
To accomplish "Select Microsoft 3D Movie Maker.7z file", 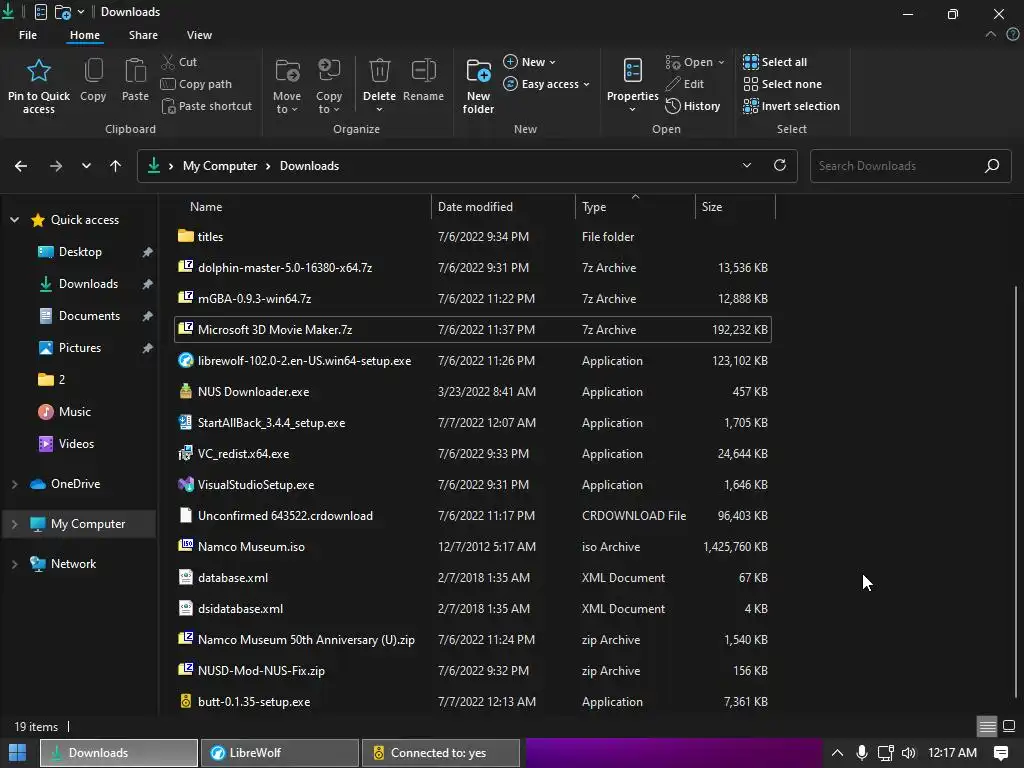I will [473, 330].
